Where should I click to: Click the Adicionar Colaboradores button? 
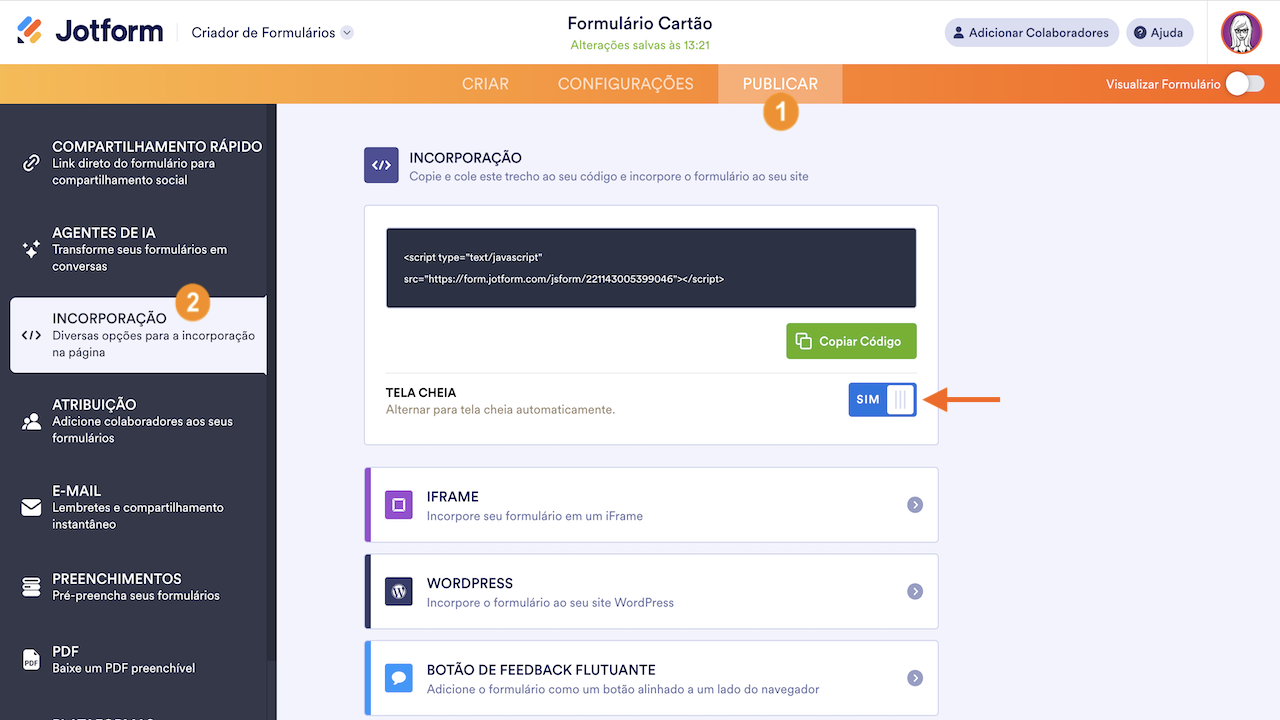[1030, 33]
